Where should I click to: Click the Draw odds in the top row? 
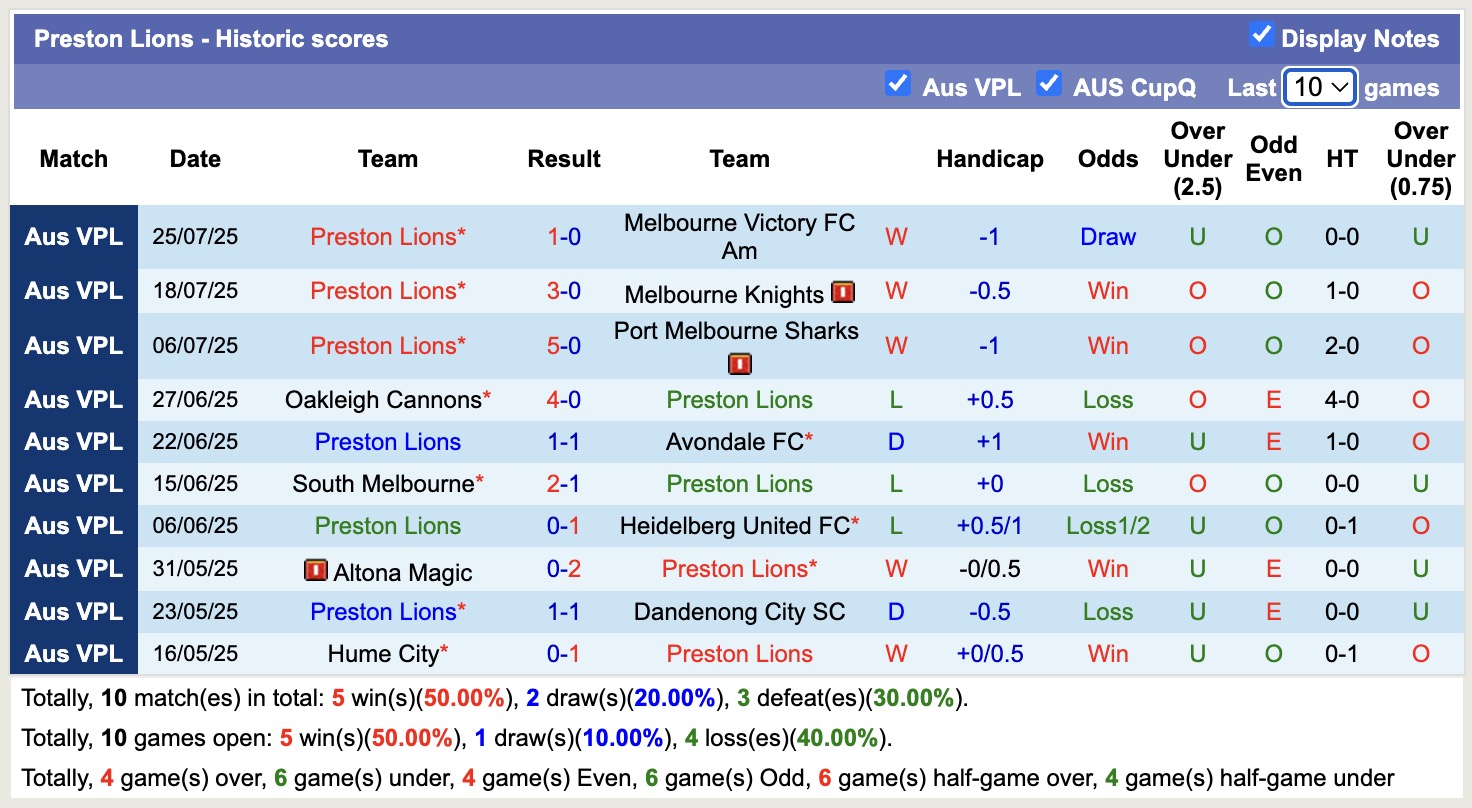(1108, 237)
